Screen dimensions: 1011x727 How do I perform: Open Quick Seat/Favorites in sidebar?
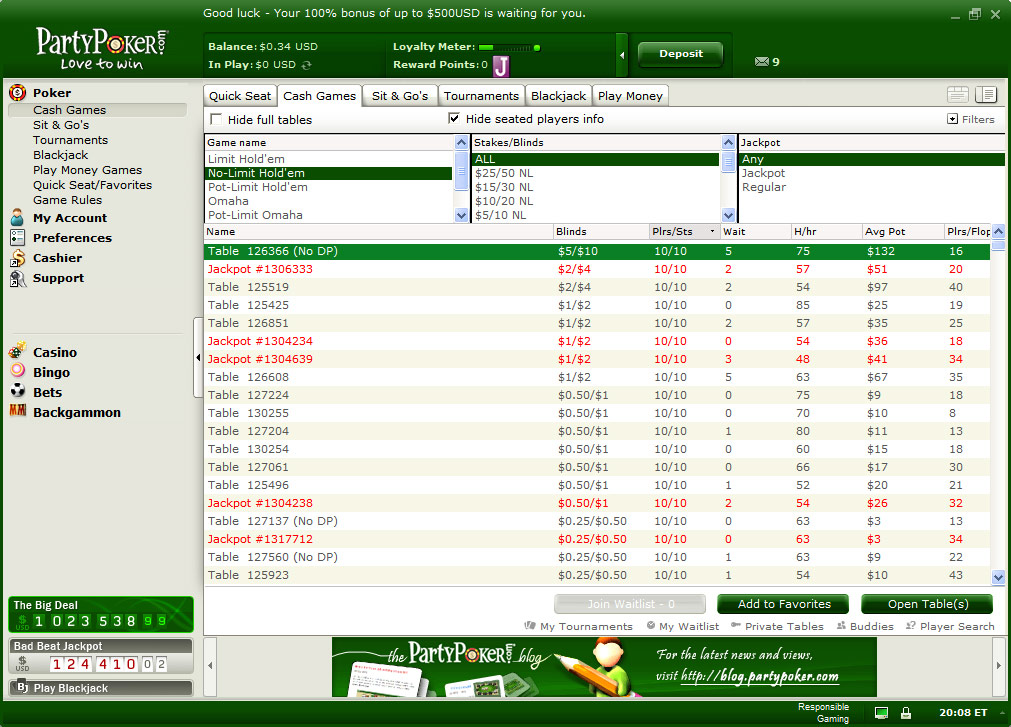tap(93, 185)
